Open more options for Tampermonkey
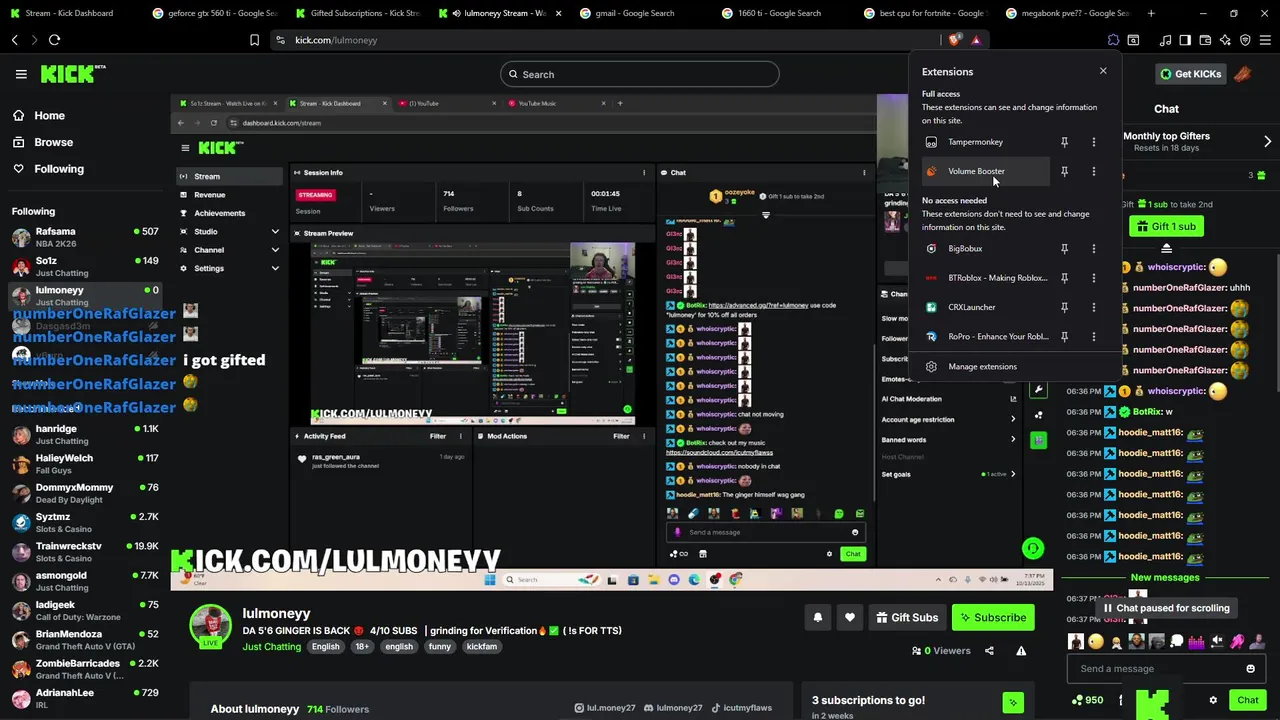 pyautogui.click(x=1093, y=142)
